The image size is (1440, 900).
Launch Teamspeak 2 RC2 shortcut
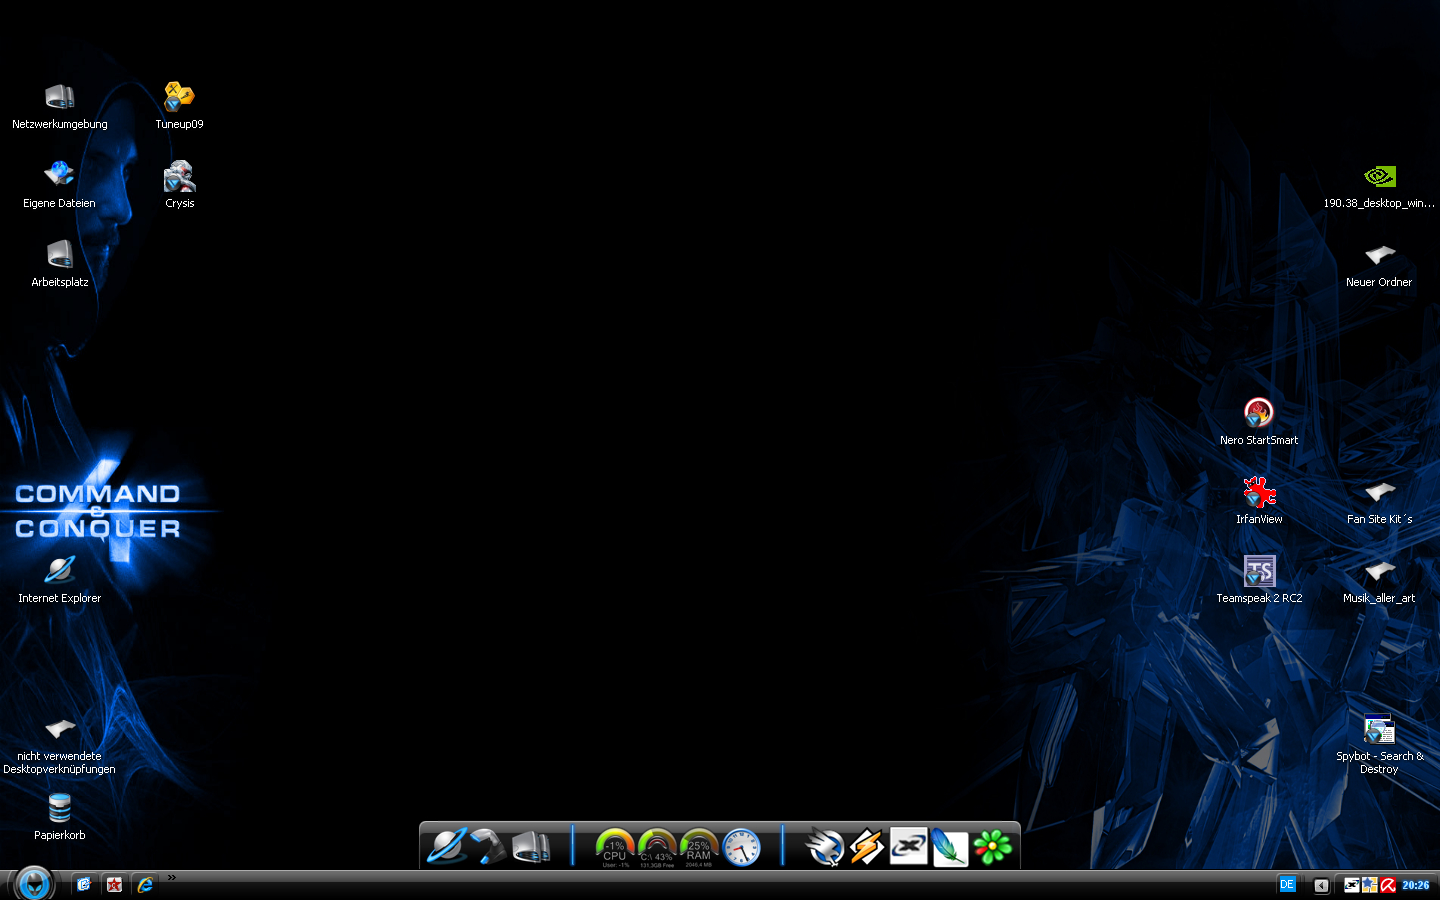point(1259,580)
